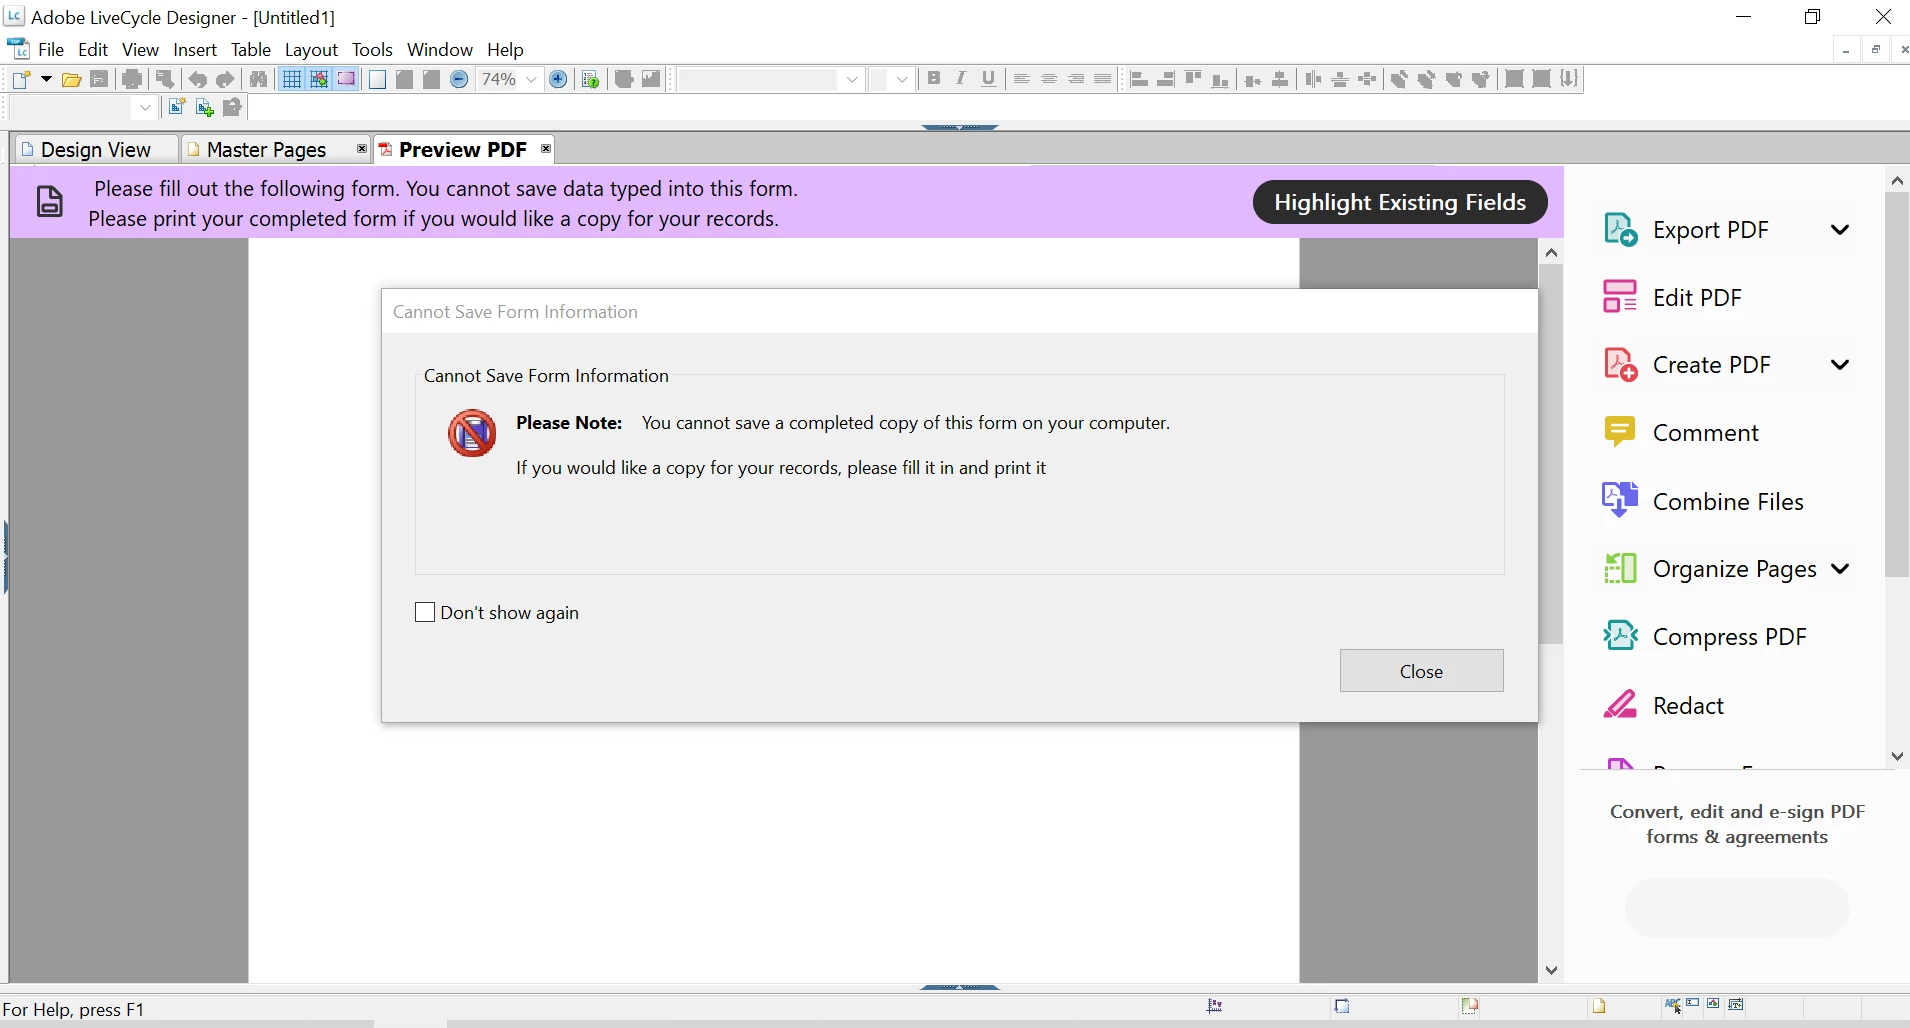
Task: Click the Align objects top icon
Action: (1193, 79)
